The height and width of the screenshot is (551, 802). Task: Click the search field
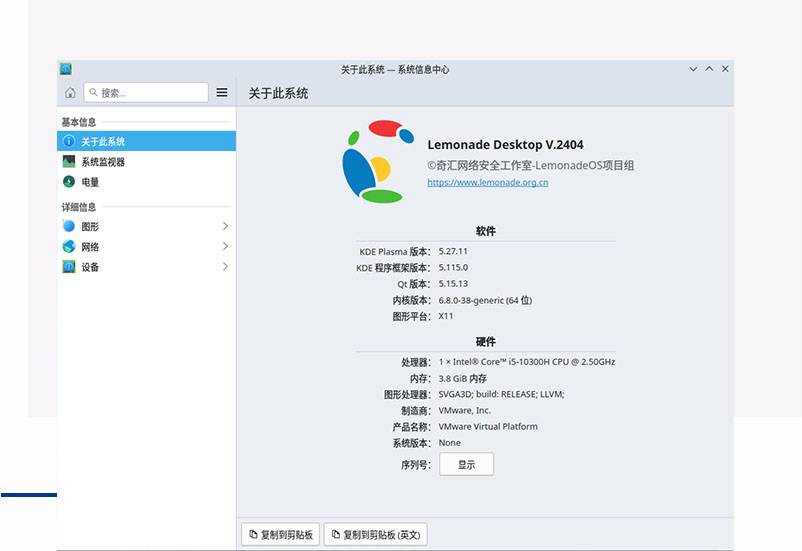coord(146,93)
